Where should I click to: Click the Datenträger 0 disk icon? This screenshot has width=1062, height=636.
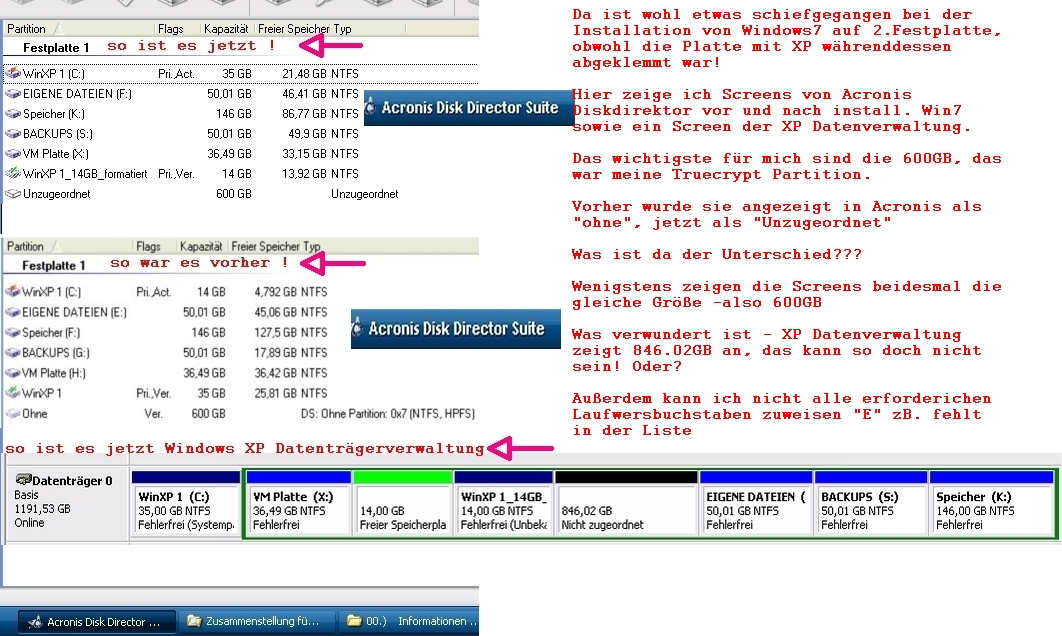23,480
